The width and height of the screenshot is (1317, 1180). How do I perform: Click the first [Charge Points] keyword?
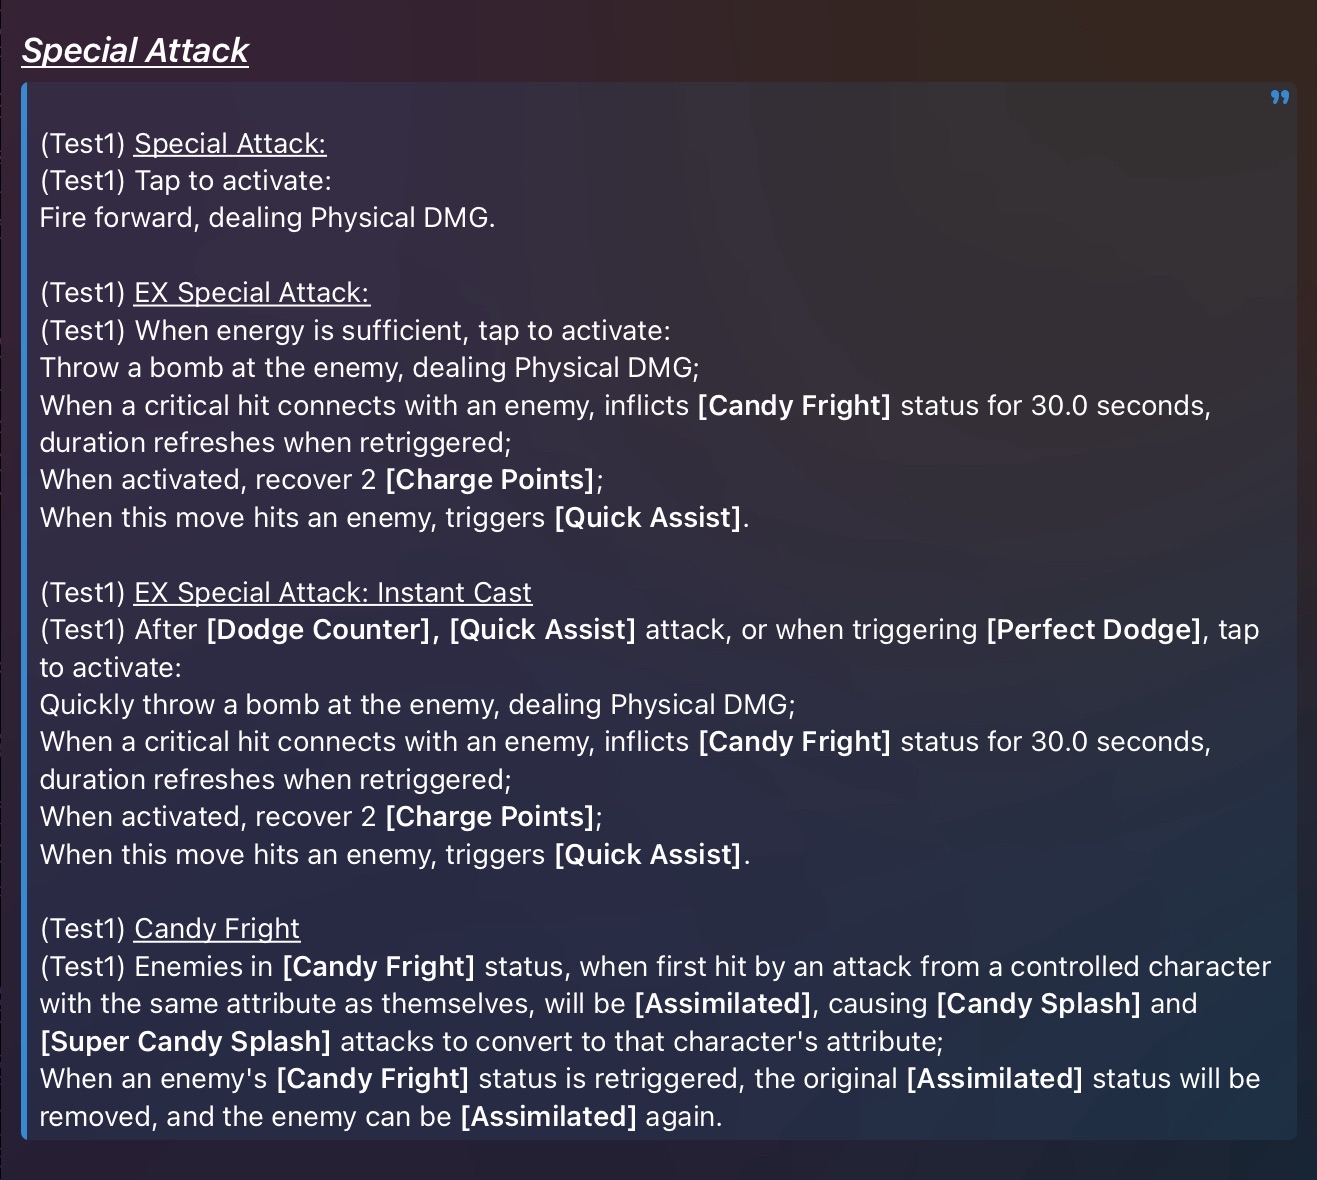491,480
